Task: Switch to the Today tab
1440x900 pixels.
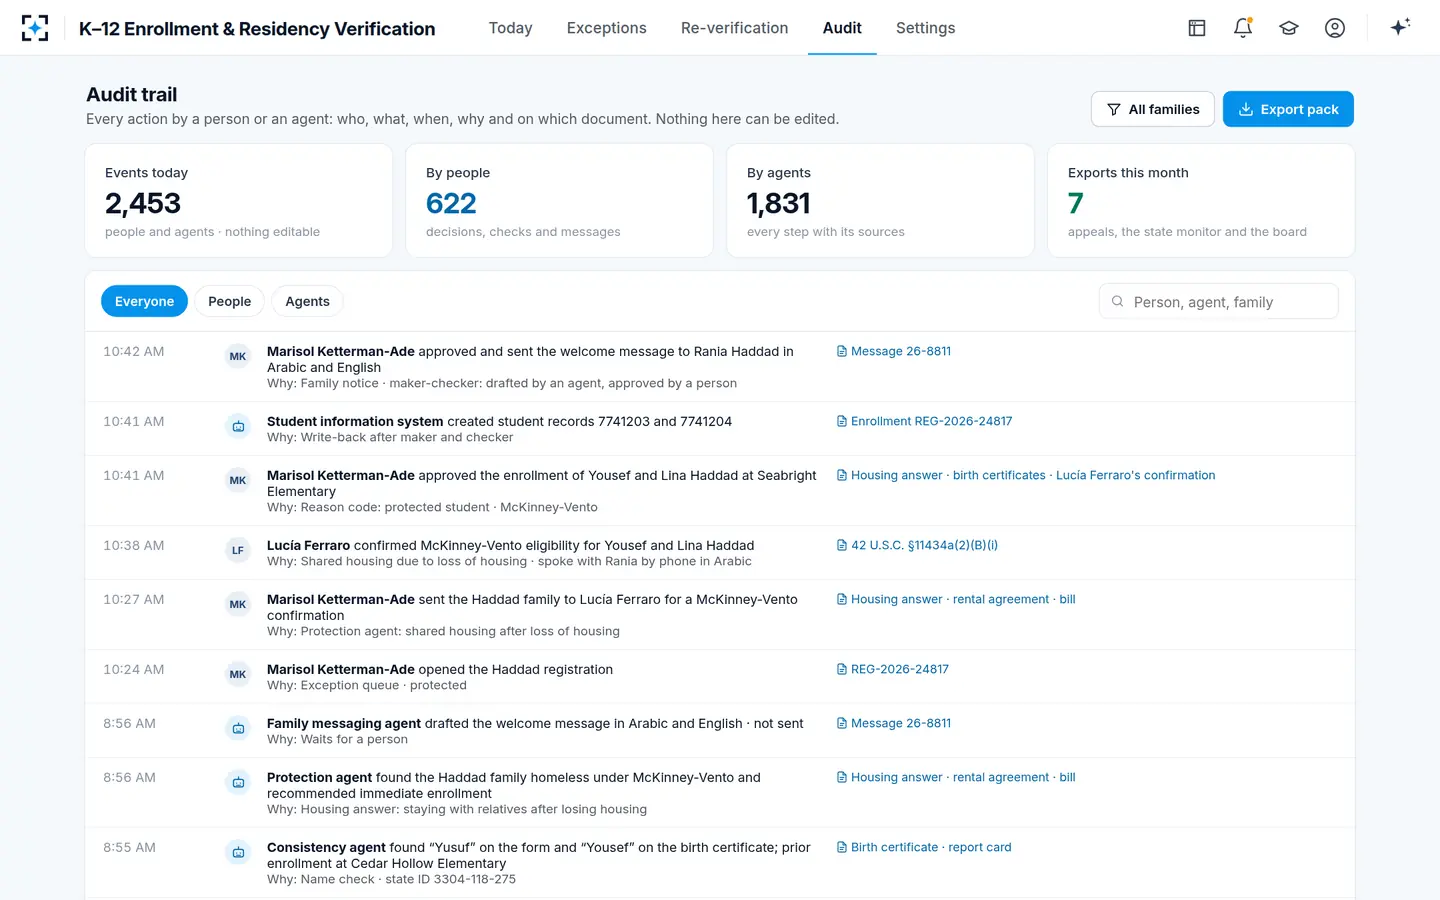Action: 510,28
